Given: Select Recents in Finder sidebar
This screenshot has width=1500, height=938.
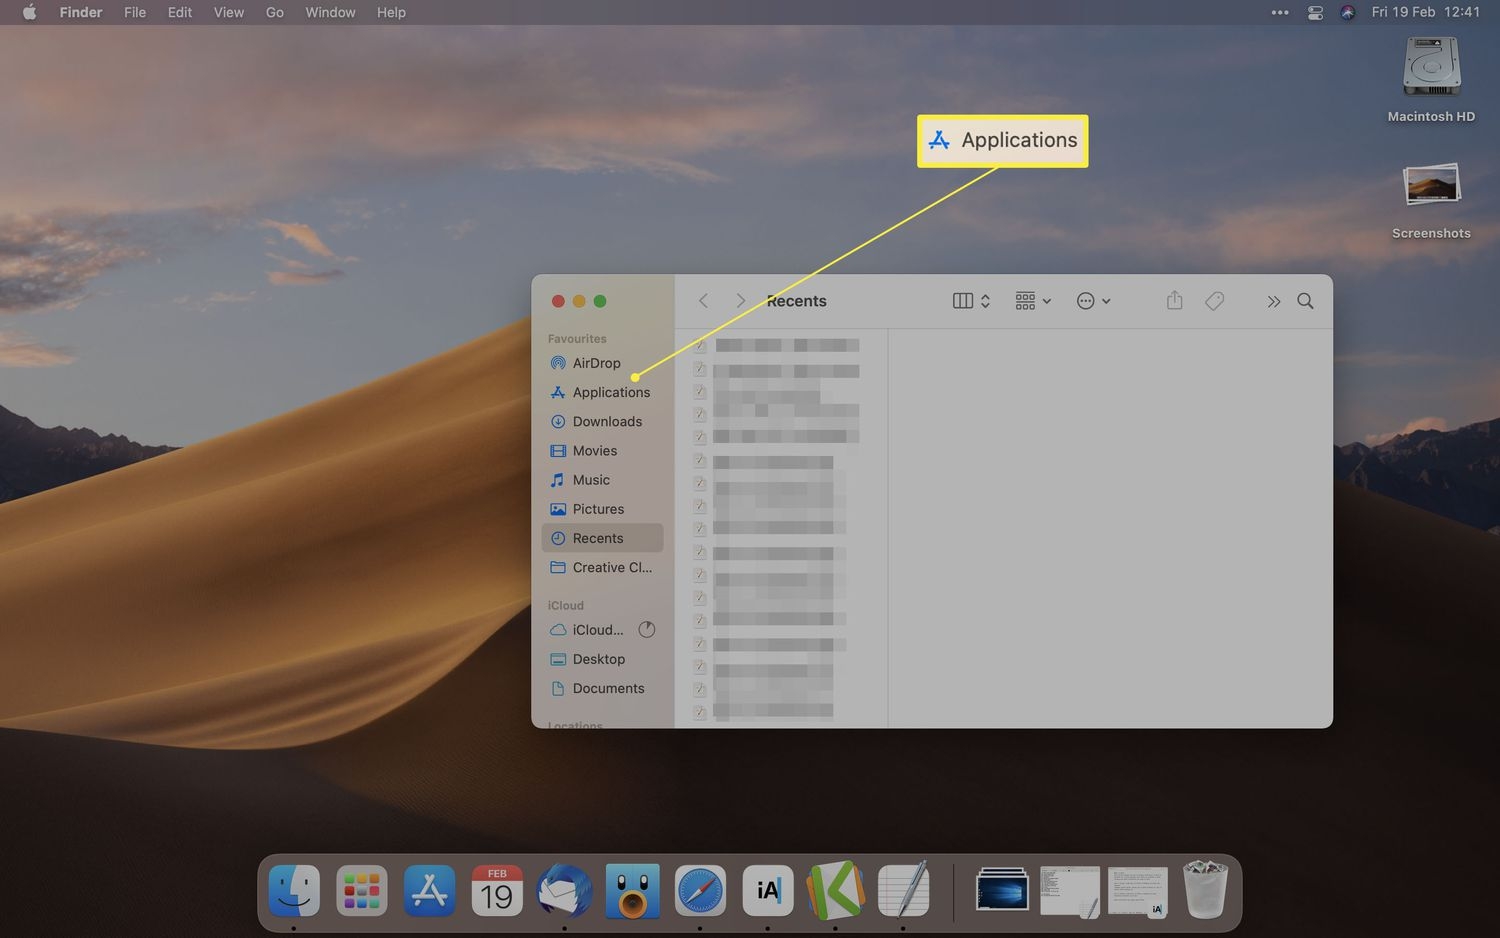Looking at the screenshot, I should coord(602,538).
